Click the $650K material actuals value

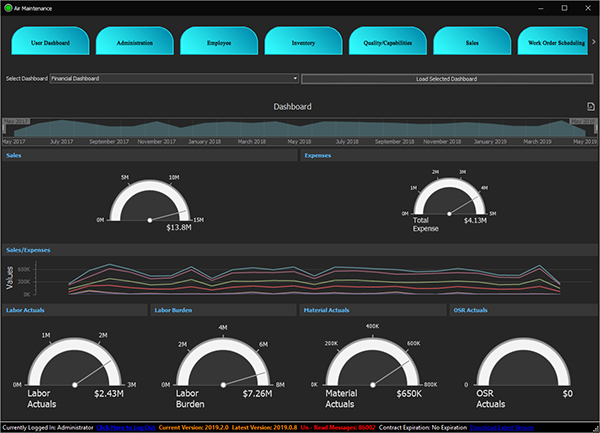click(409, 394)
